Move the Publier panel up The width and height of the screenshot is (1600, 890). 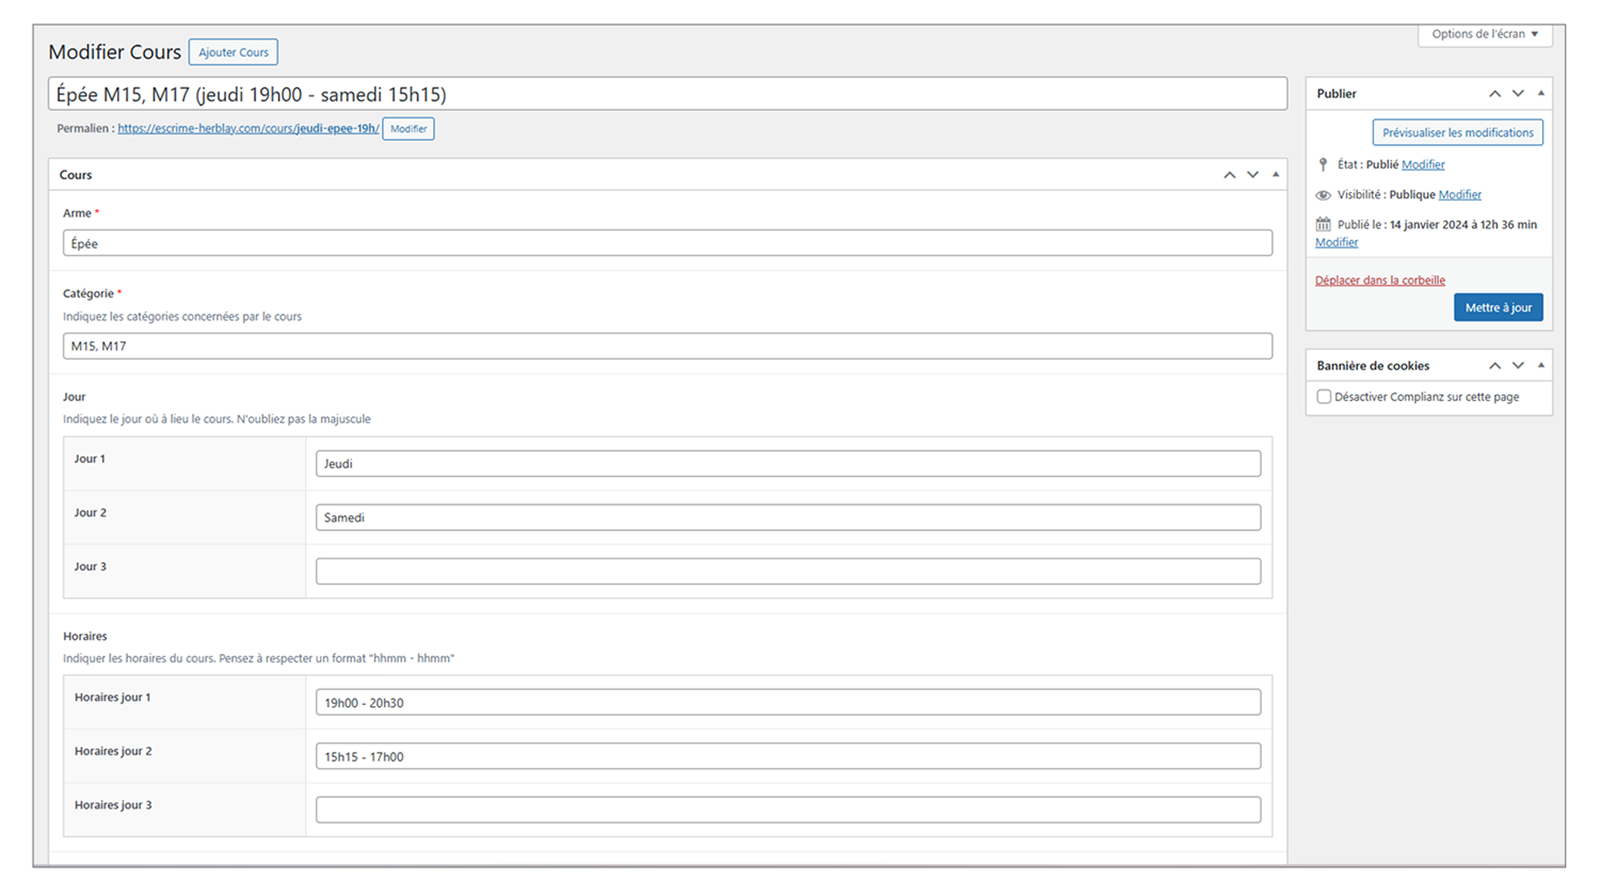click(x=1495, y=94)
